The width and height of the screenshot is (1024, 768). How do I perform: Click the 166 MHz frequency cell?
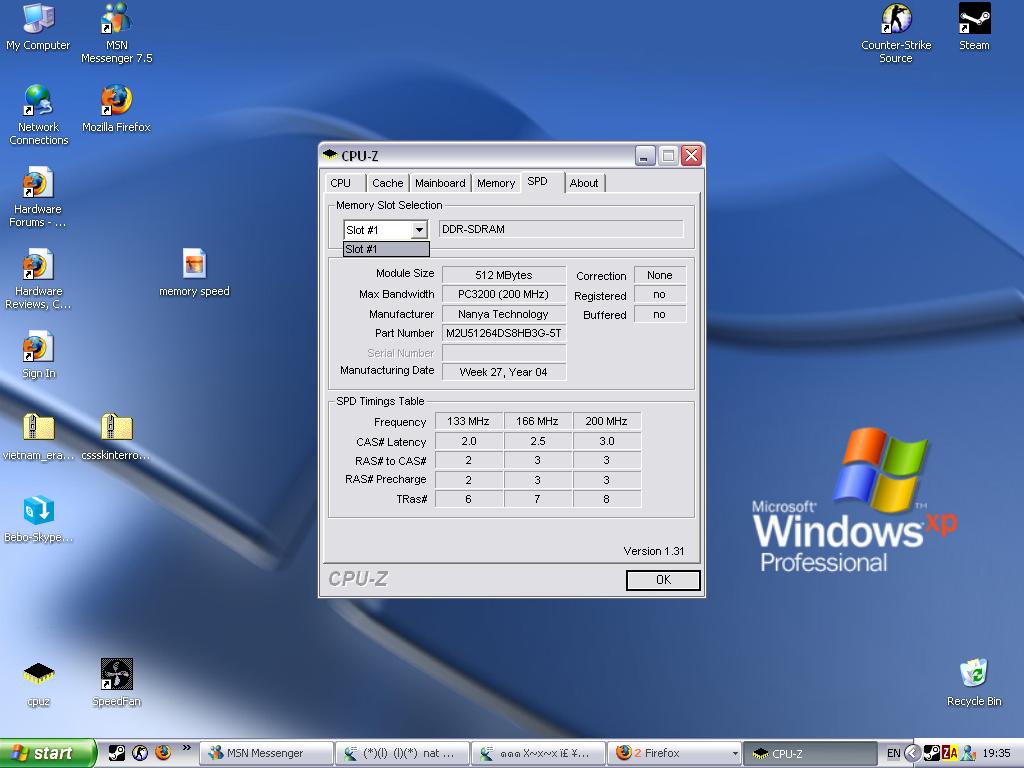(537, 421)
